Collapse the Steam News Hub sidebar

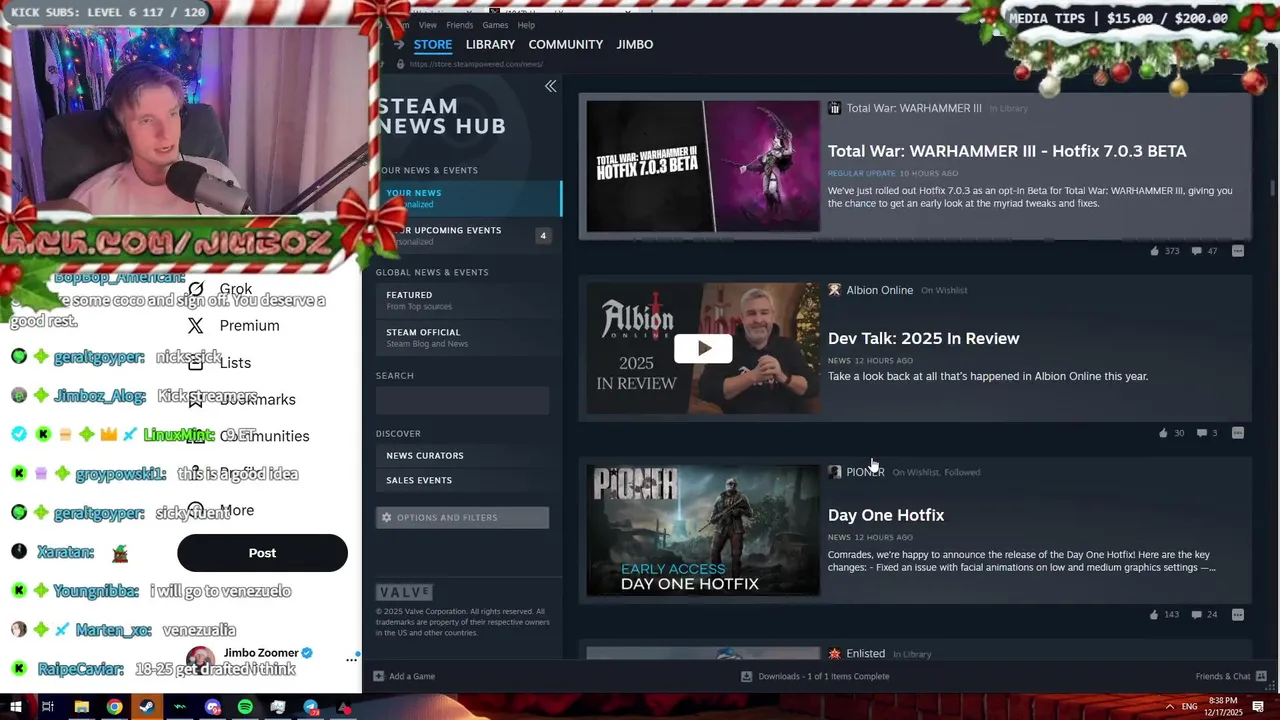click(550, 87)
